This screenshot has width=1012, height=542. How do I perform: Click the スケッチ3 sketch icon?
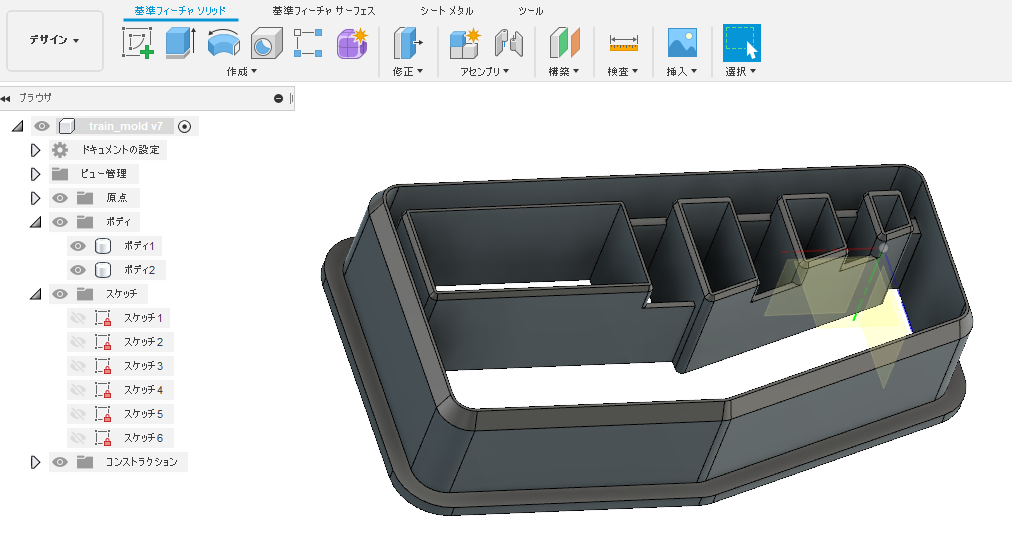pos(103,366)
